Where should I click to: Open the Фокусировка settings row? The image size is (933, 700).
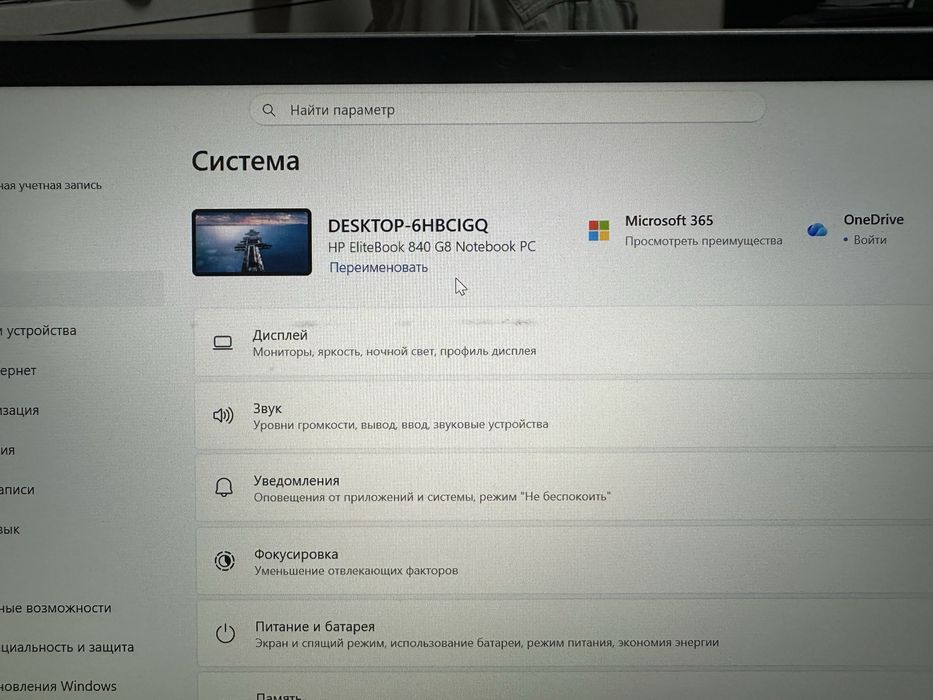tap(565, 561)
